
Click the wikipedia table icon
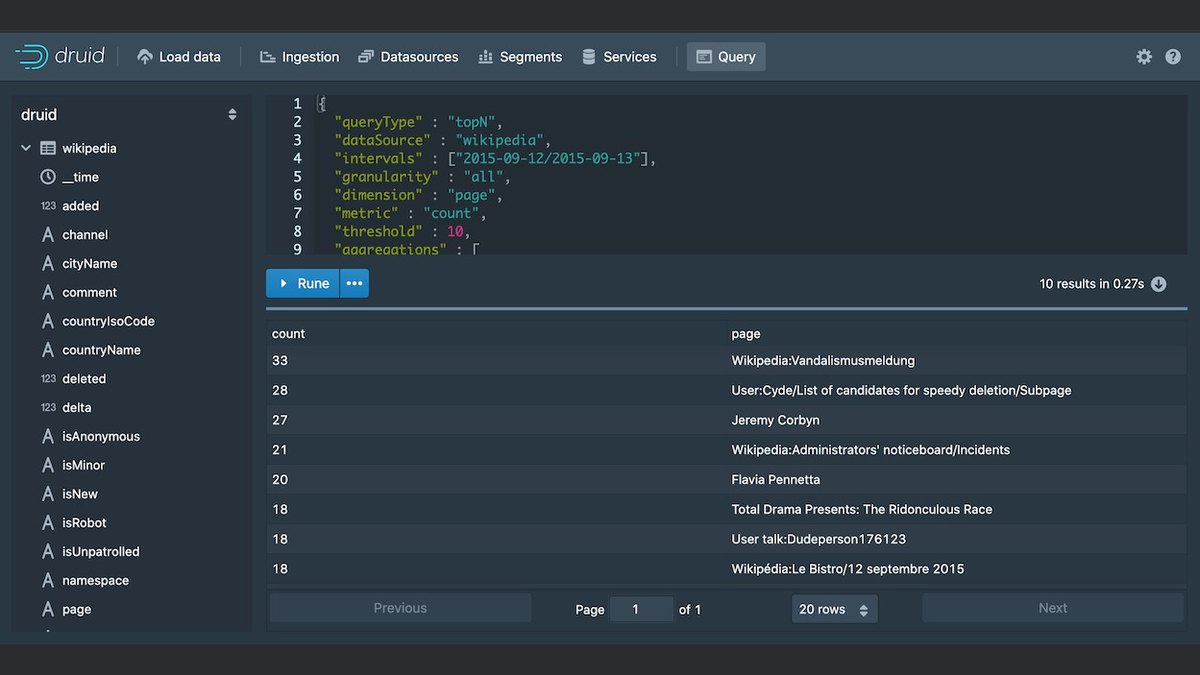tap(48, 148)
